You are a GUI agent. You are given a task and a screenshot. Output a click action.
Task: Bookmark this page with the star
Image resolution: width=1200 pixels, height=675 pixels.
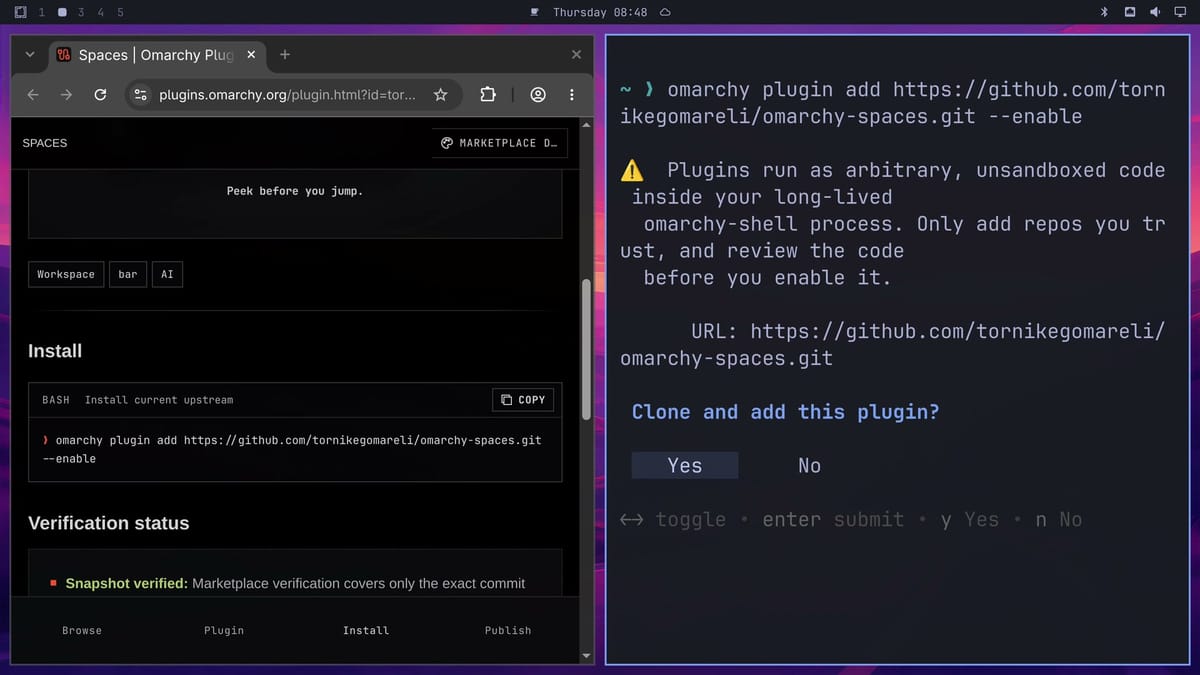tap(440, 95)
